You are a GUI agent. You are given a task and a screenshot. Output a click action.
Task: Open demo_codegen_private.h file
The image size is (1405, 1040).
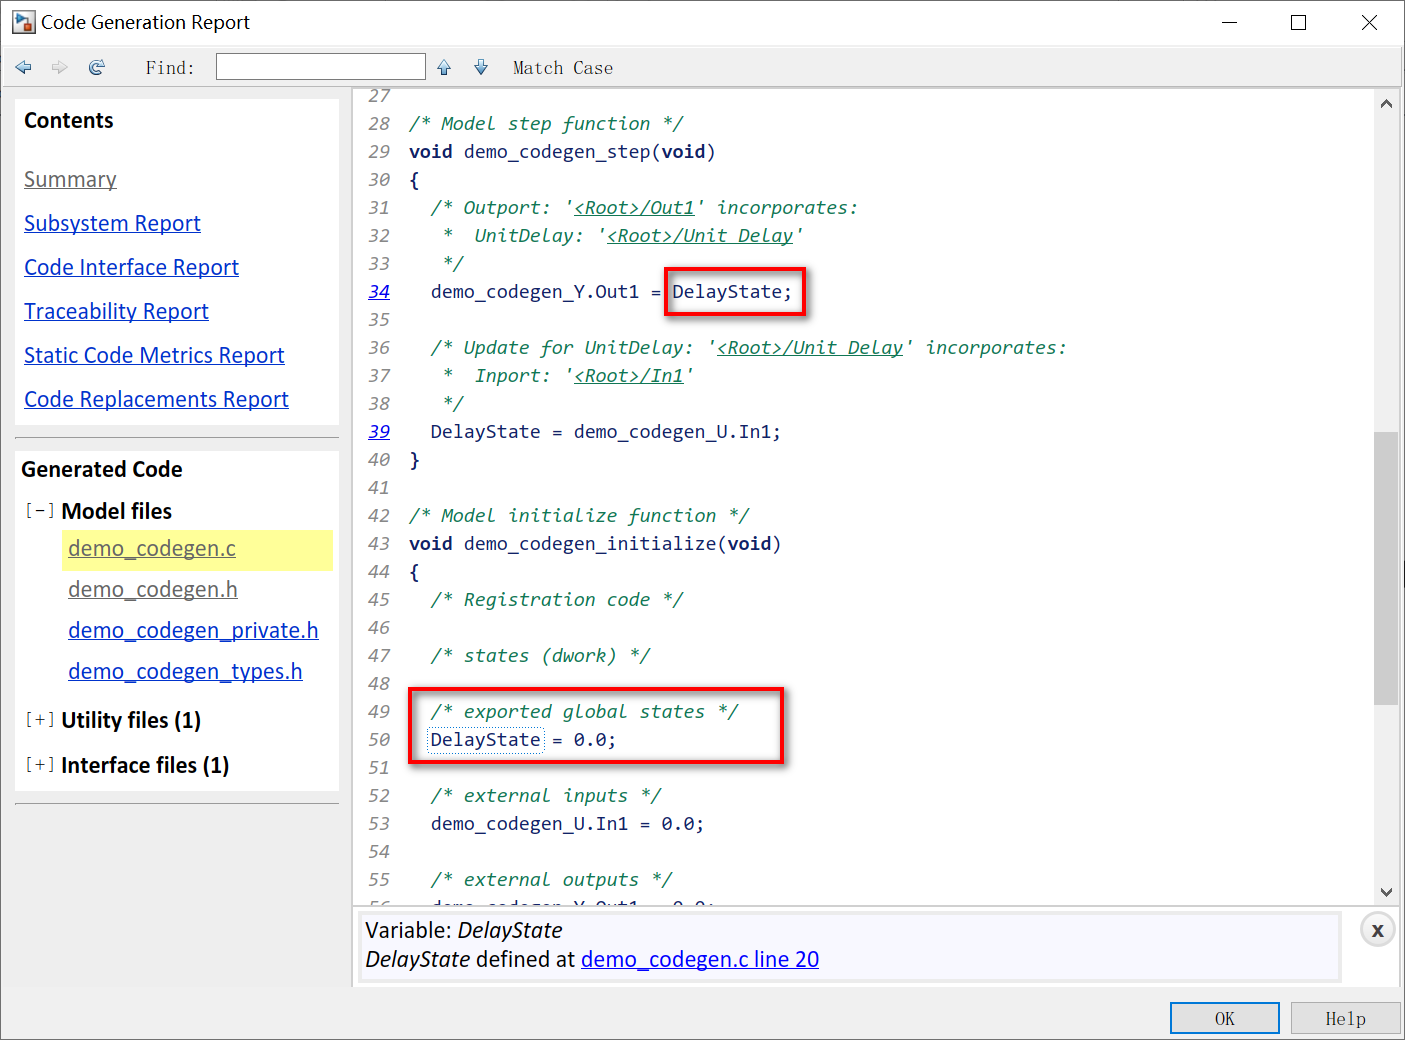[x=193, y=631]
